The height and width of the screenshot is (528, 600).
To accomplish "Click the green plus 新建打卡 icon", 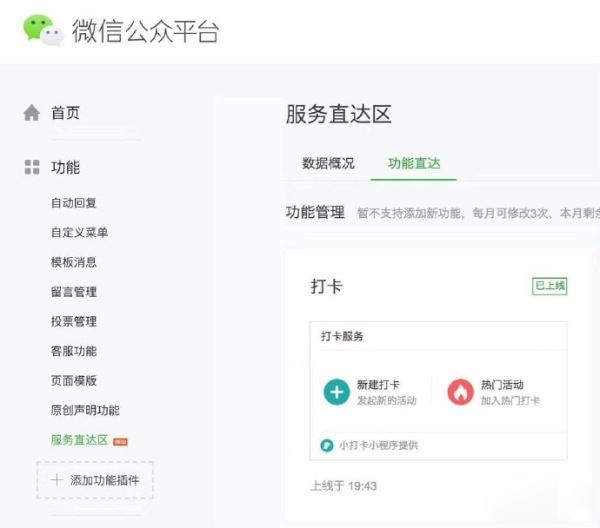I will coord(336,391).
